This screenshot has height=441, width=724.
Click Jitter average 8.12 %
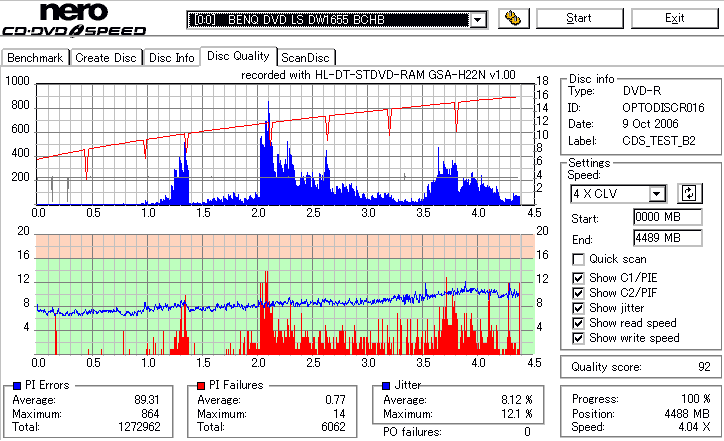(x=517, y=399)
